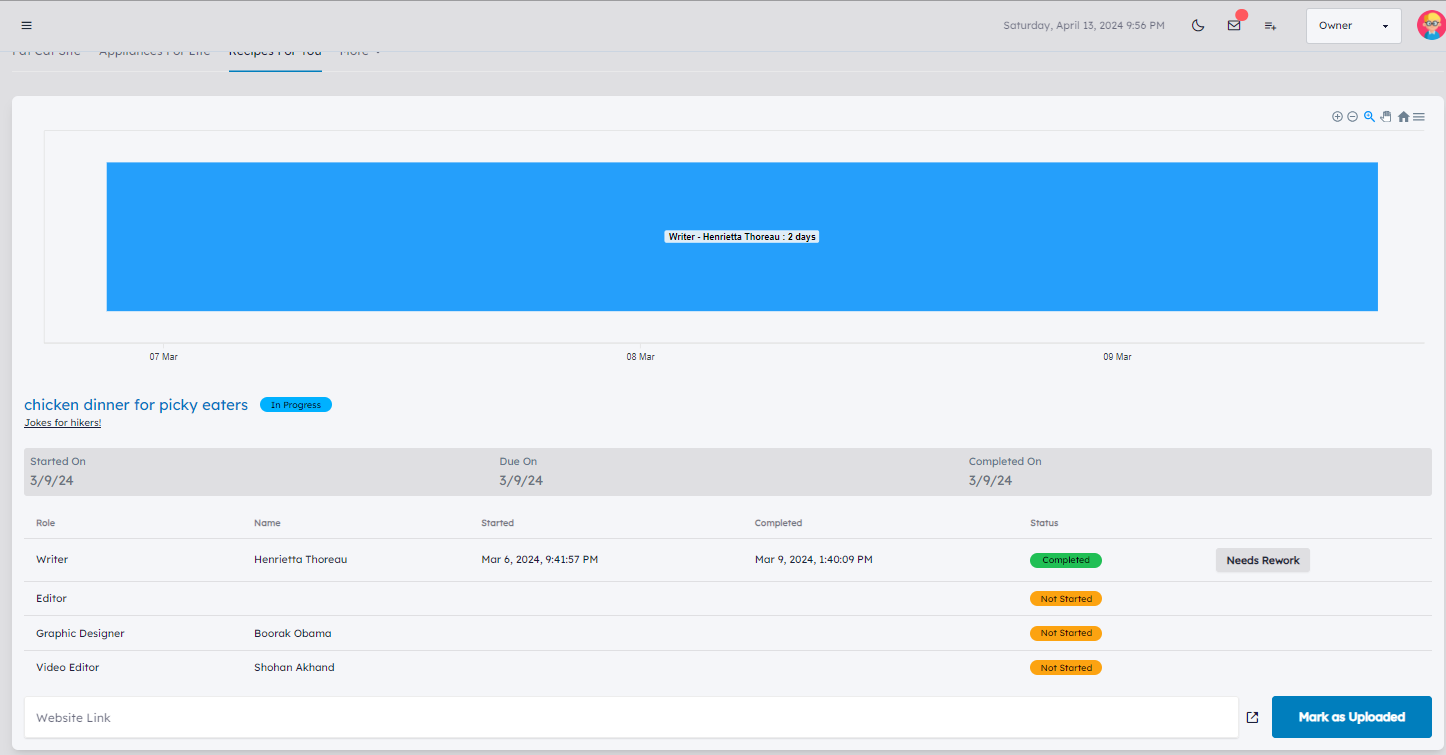The width and height of the screenshot is (1446, 755).
Task: Click the Started column header
Action: [x=498, y=523]
